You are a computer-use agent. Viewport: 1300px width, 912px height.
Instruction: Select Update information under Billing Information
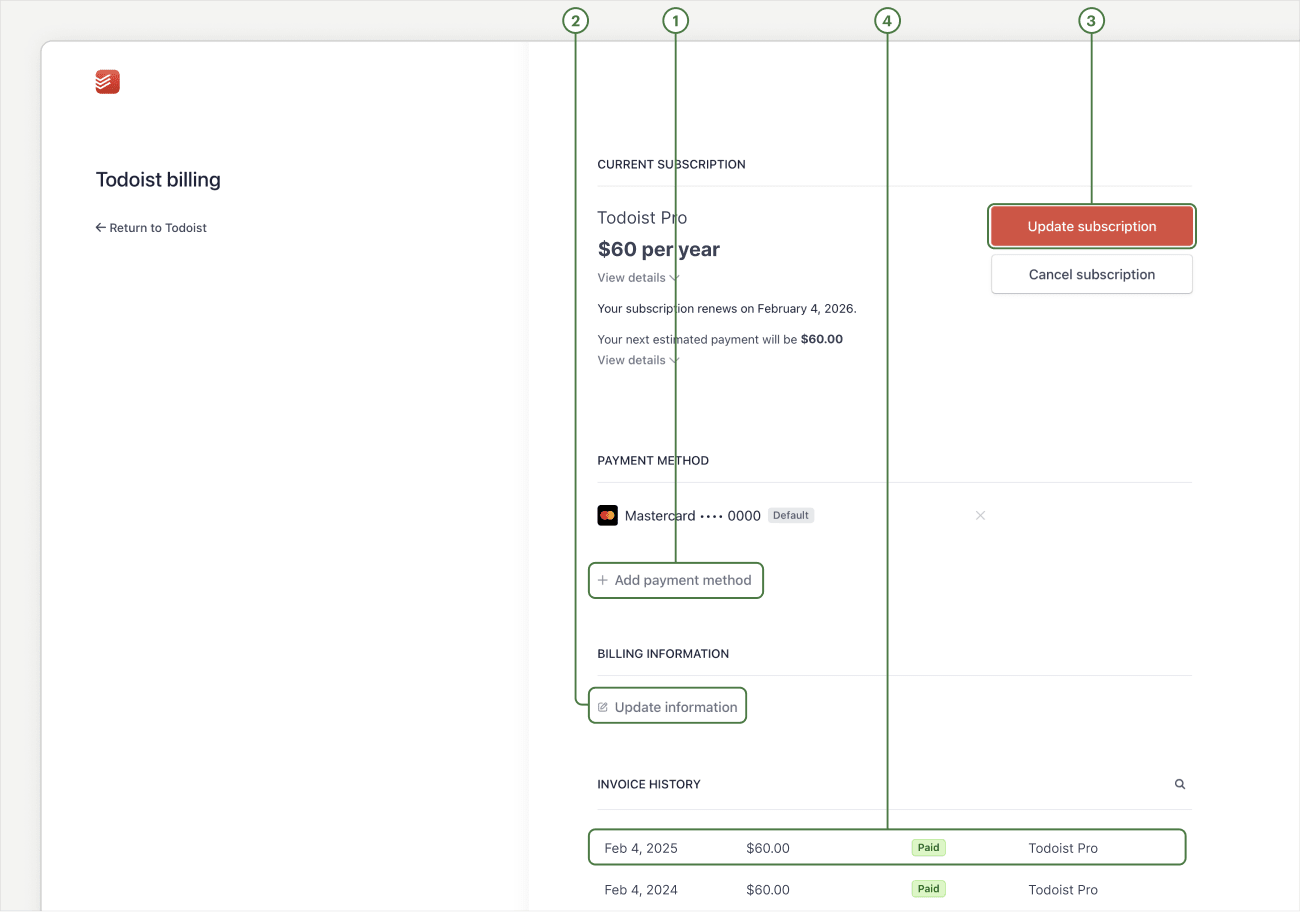click(667, 705)
